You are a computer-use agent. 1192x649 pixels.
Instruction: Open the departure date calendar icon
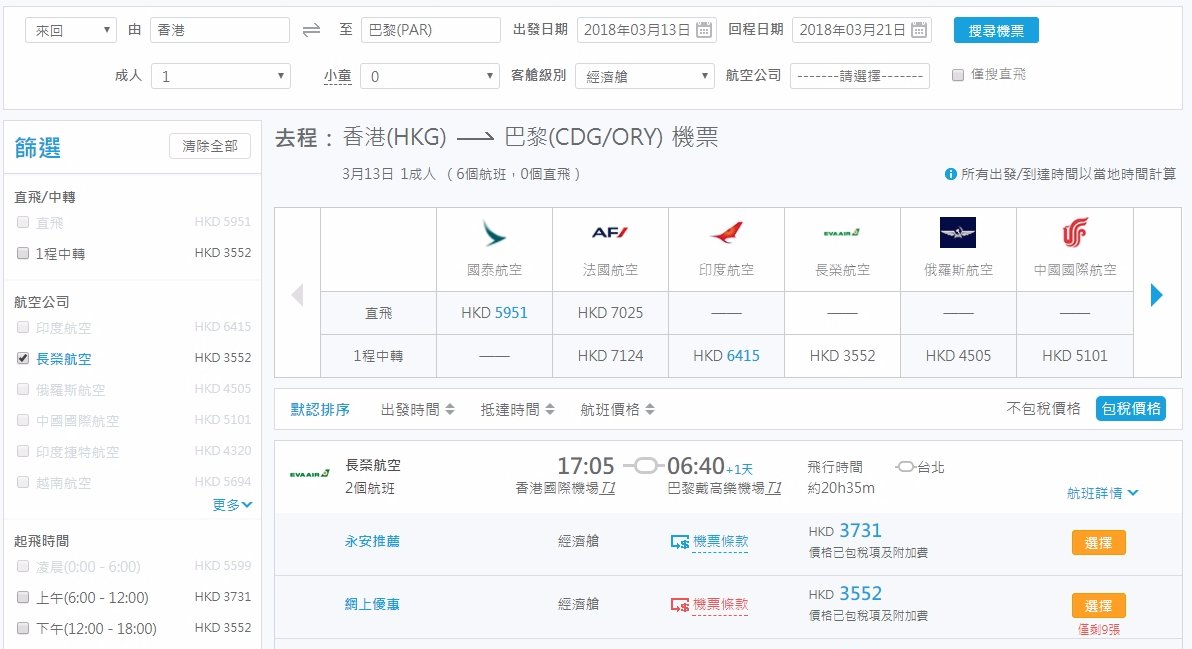coord(704,30)
